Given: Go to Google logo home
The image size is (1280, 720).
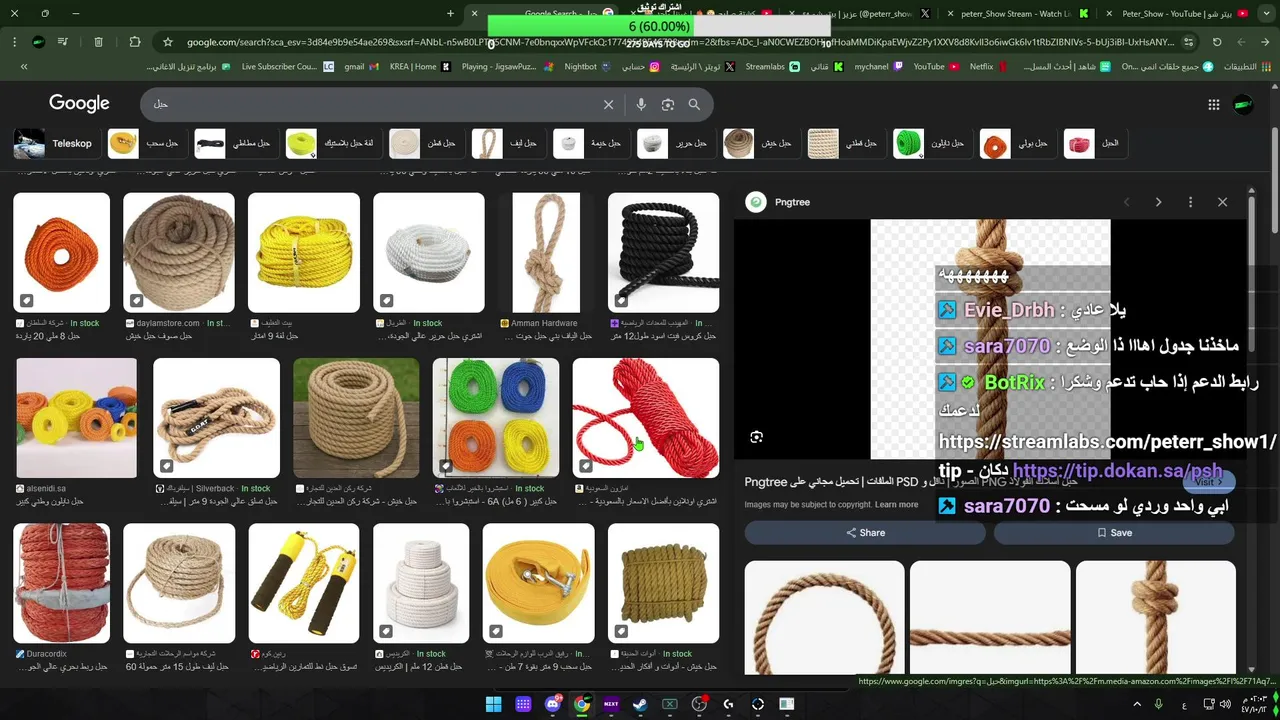Looking at the screenshot, I should click(x=79, y=104).
